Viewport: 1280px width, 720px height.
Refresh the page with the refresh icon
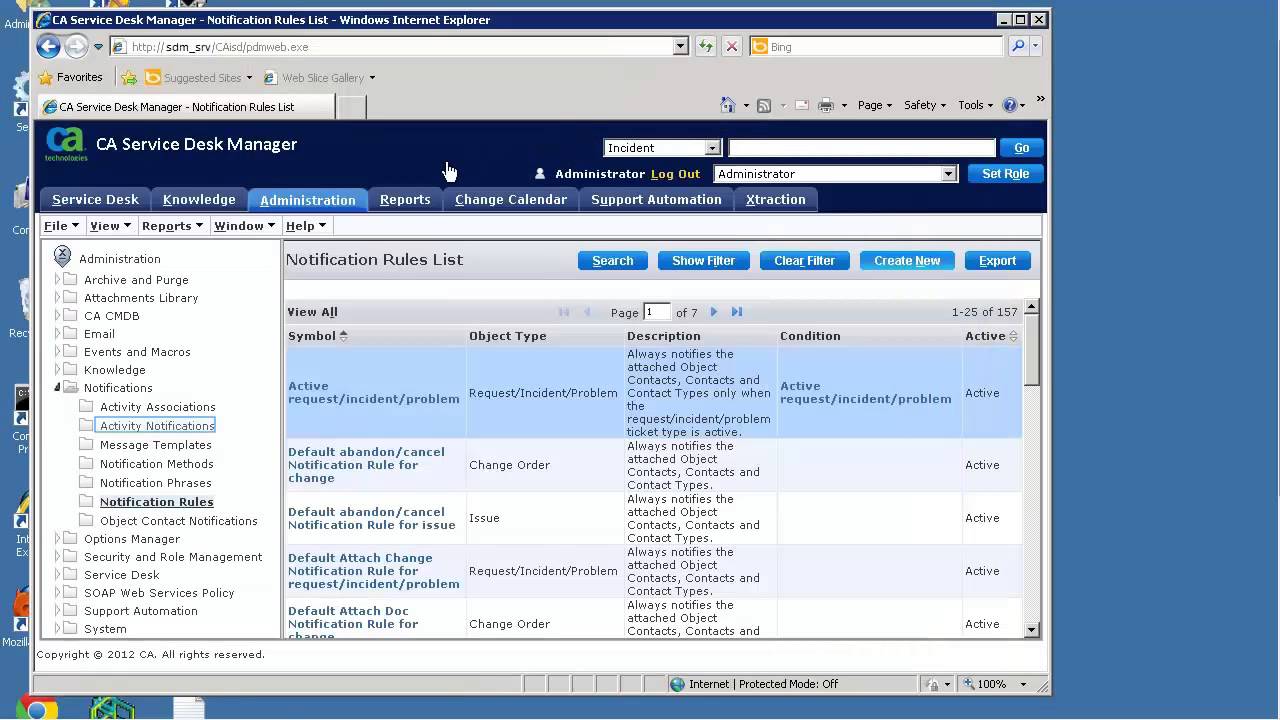[706, 46]
